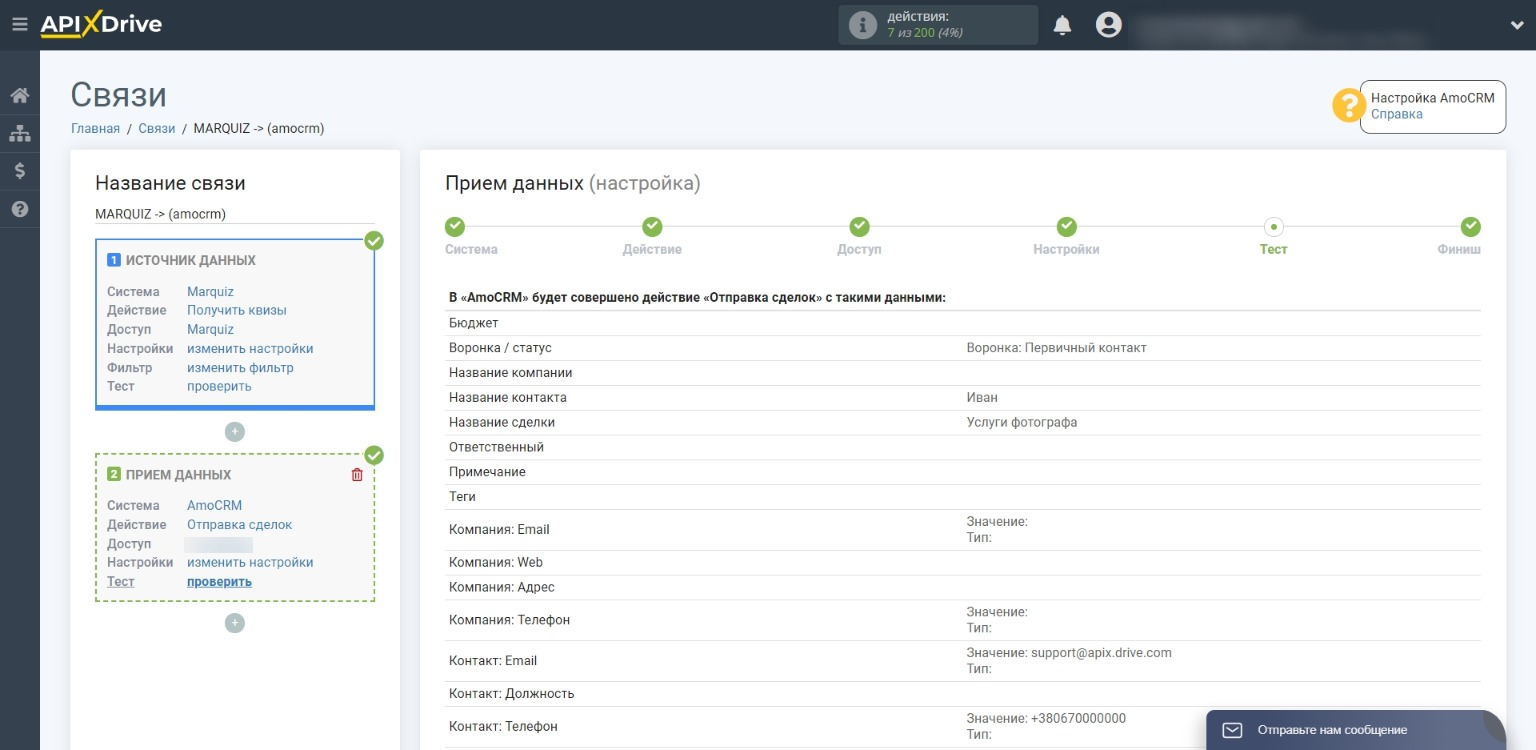The image size is (1536, 750).
Task: Open the user profile avatar
Action: coord(1108,25)
